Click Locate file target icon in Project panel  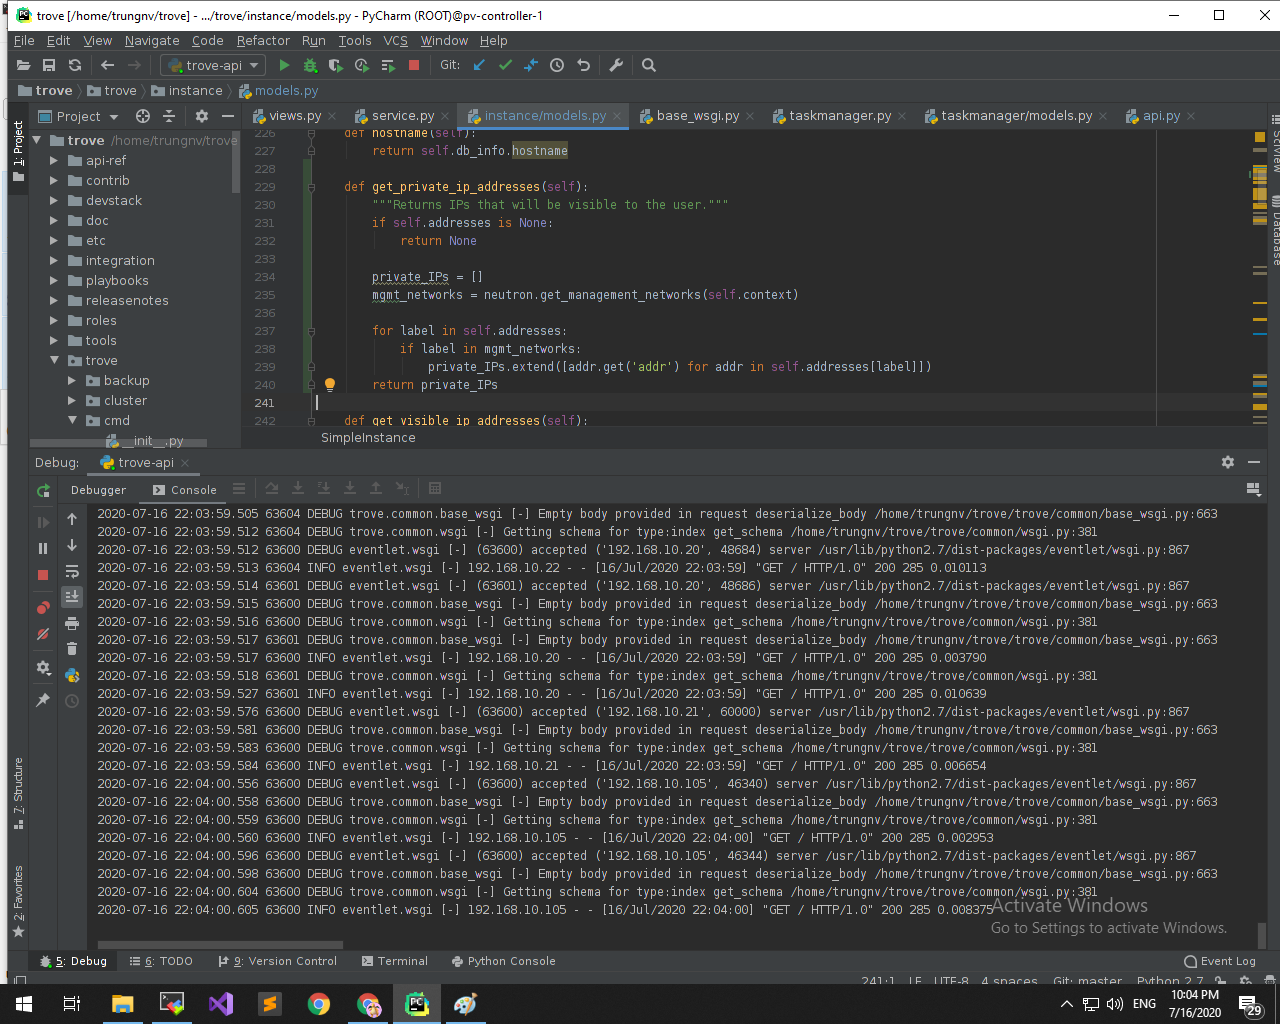coord(143,116)
